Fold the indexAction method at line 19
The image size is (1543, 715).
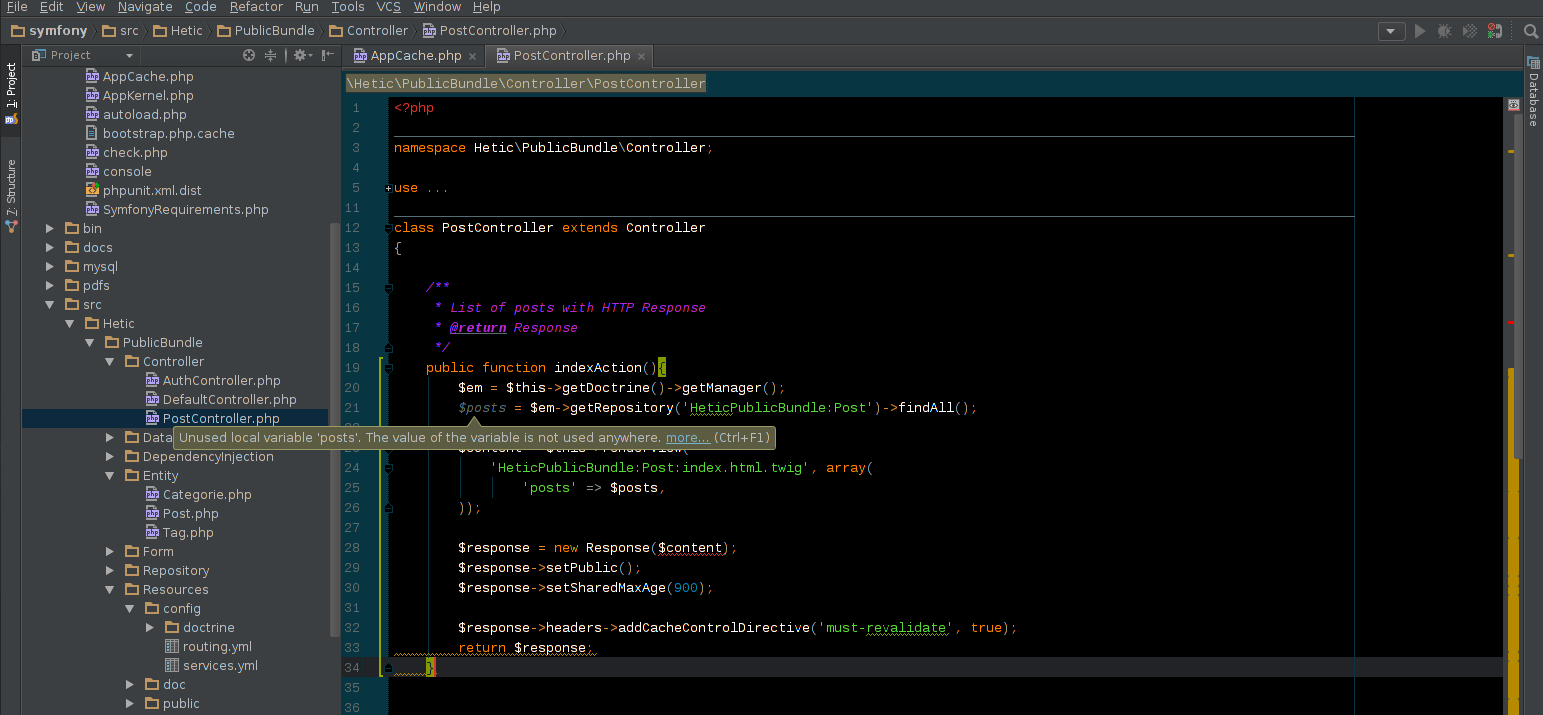388,368
